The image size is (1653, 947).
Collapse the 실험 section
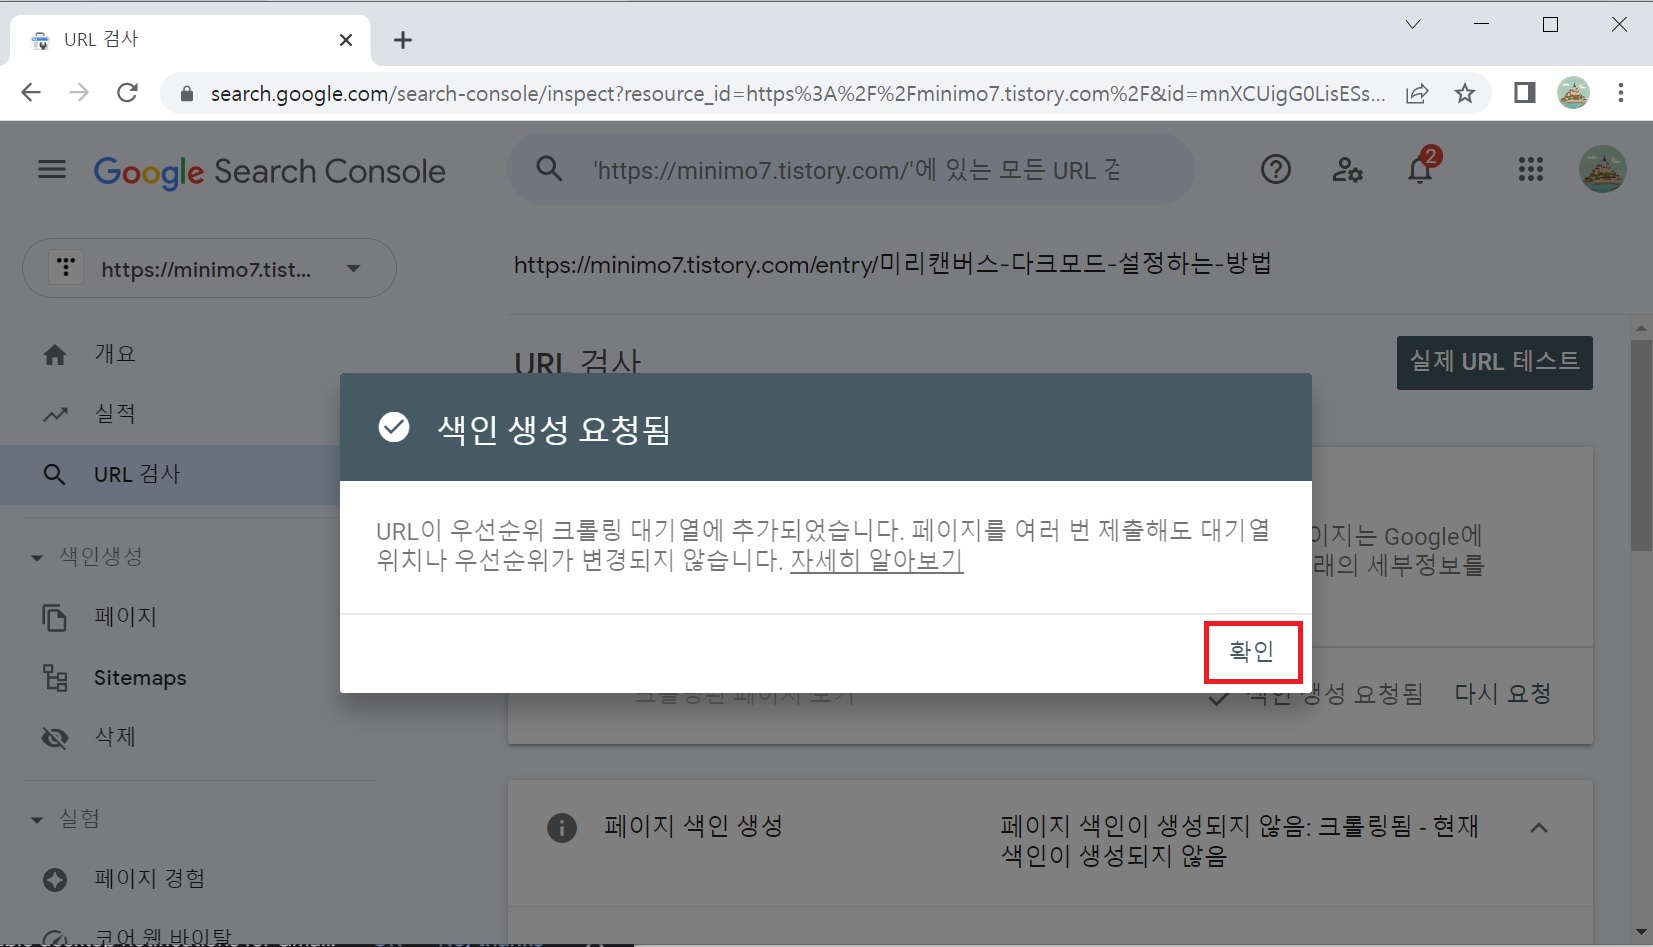tap(37, 820)
